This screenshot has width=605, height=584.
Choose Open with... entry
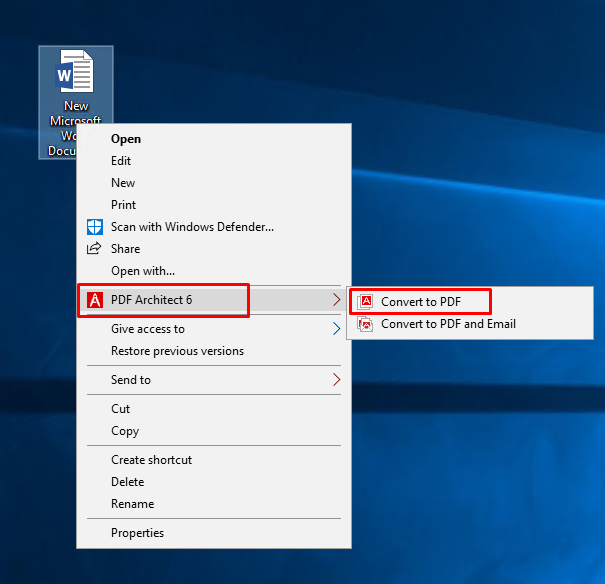[x=214, y=271]
